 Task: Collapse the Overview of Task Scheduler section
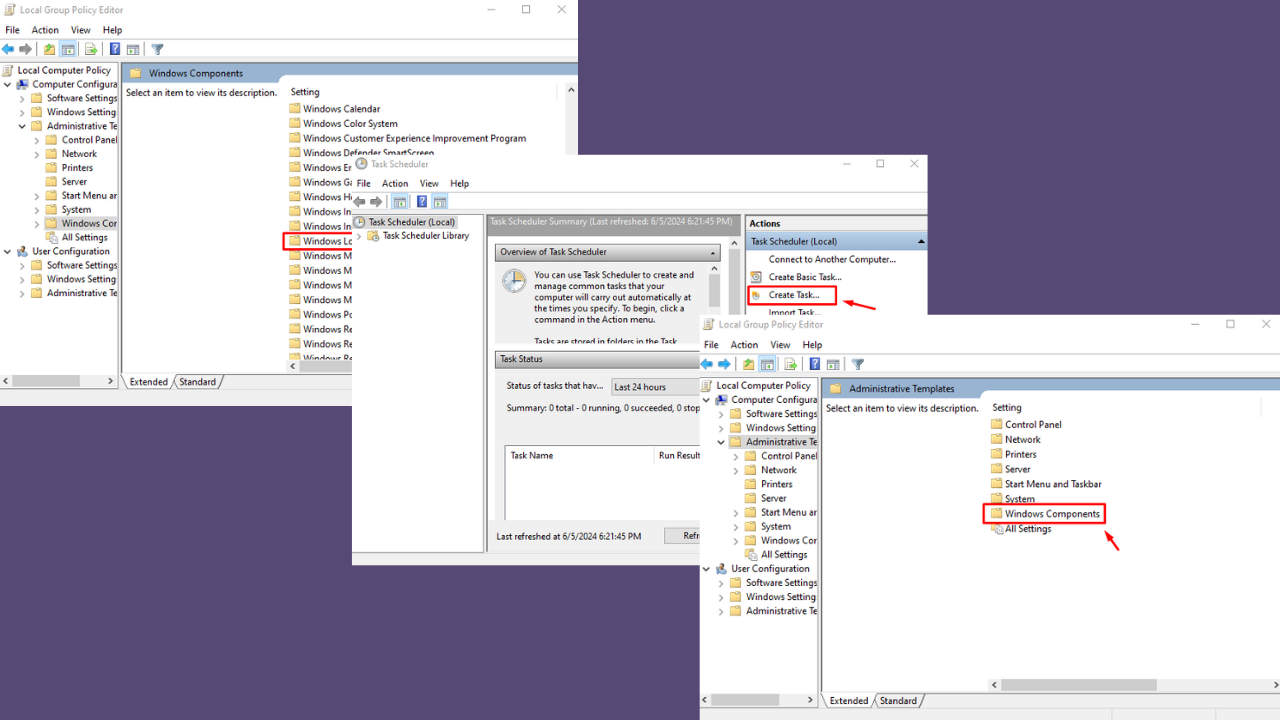coord(713,253)
